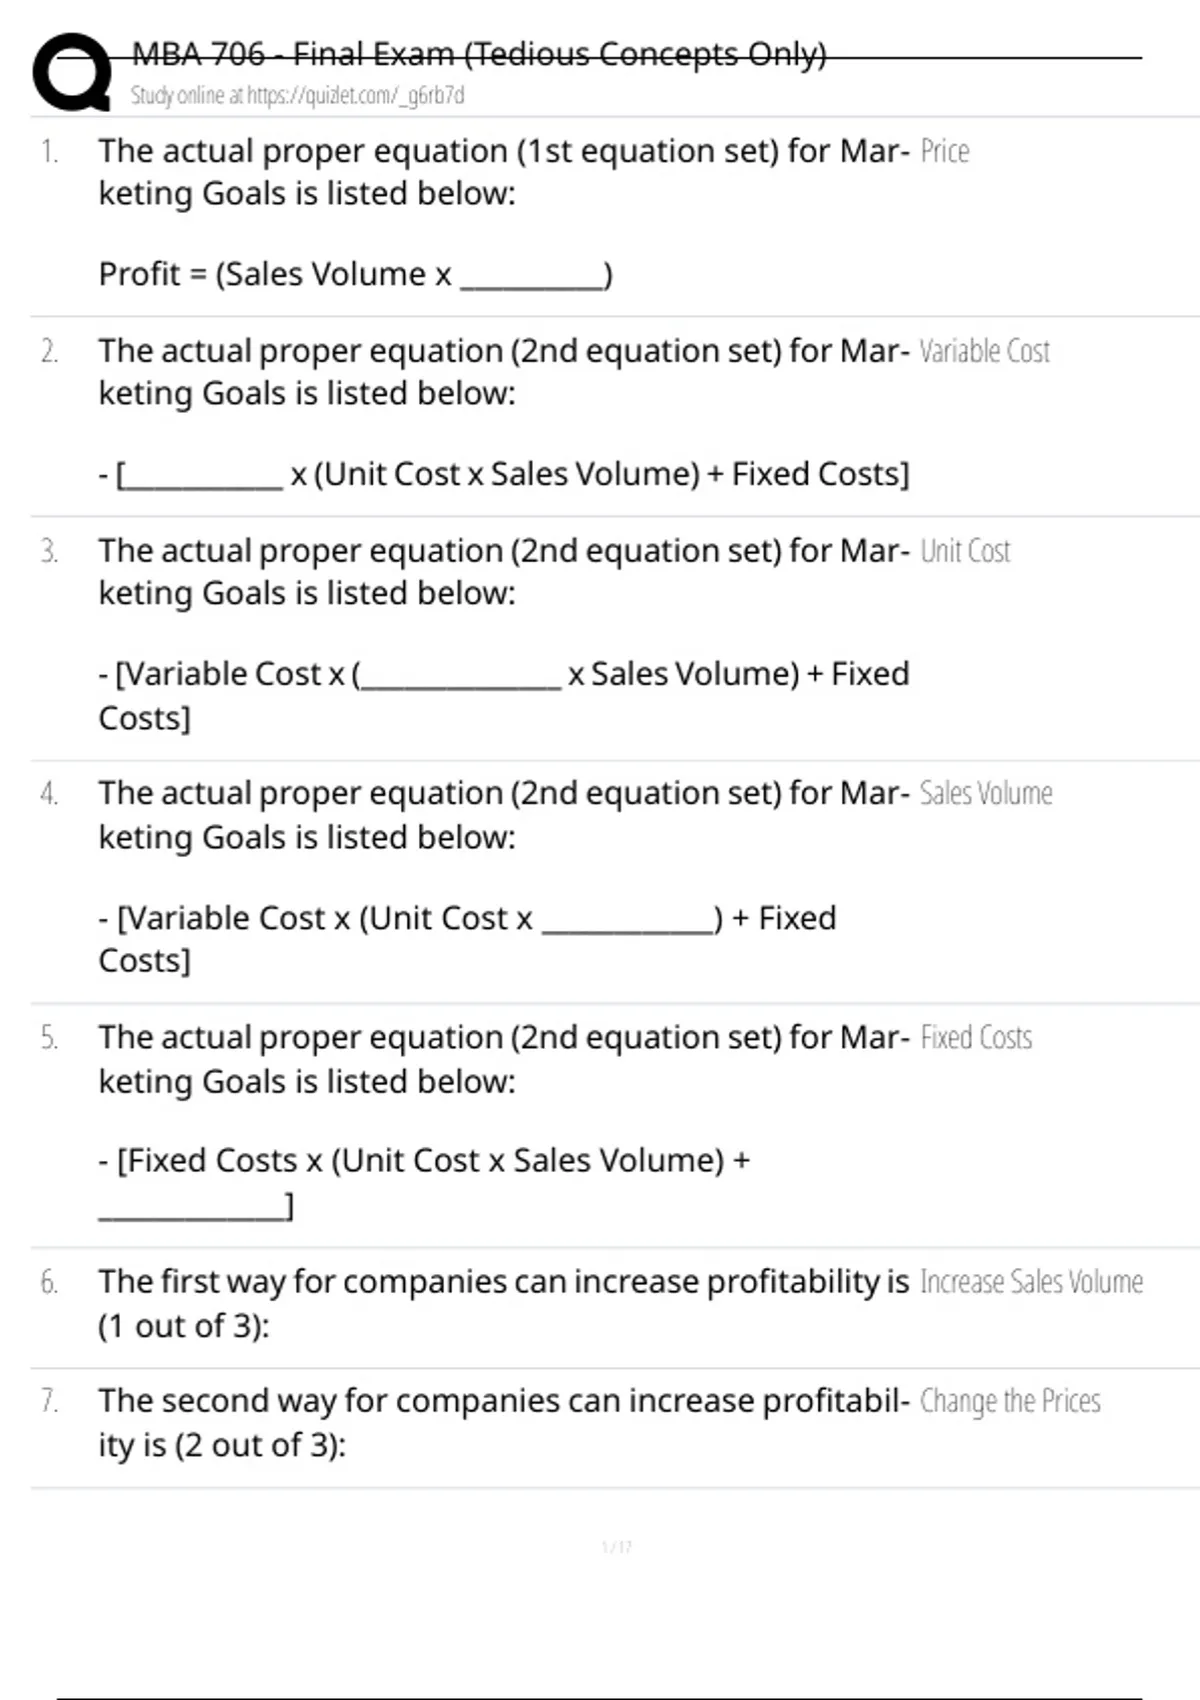Image resolution: width=1200 pixels, height=1700 pixels.
Task: Select the answer 'Price'
Action: click(945, 152)
